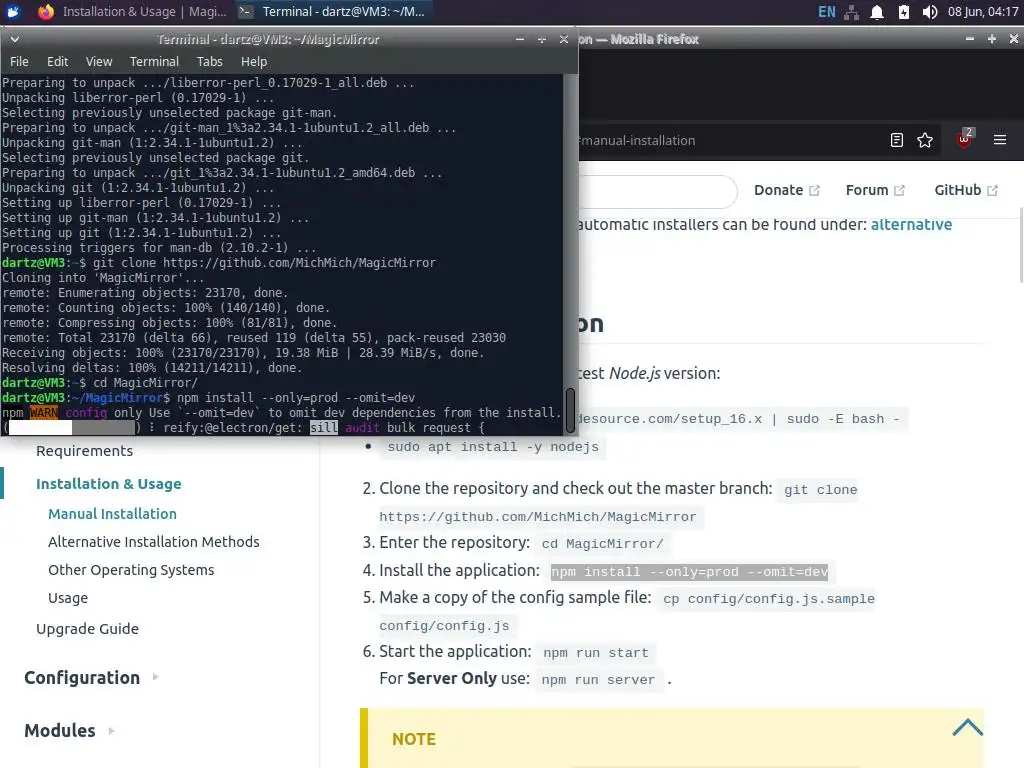Image resolution: width=1024 pixels, height=768 pixels.
Task: Click the 'cd MagicMirror/' code snippet
Action: click(602, 543)
